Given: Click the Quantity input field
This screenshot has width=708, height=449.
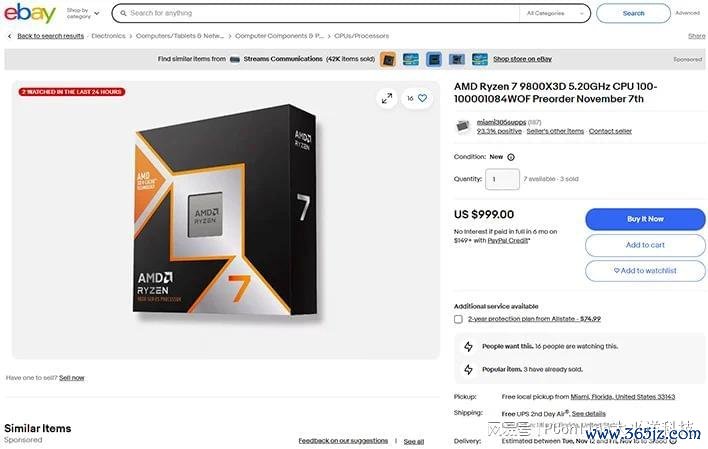Looking at the screenshot, I should 502,179.
